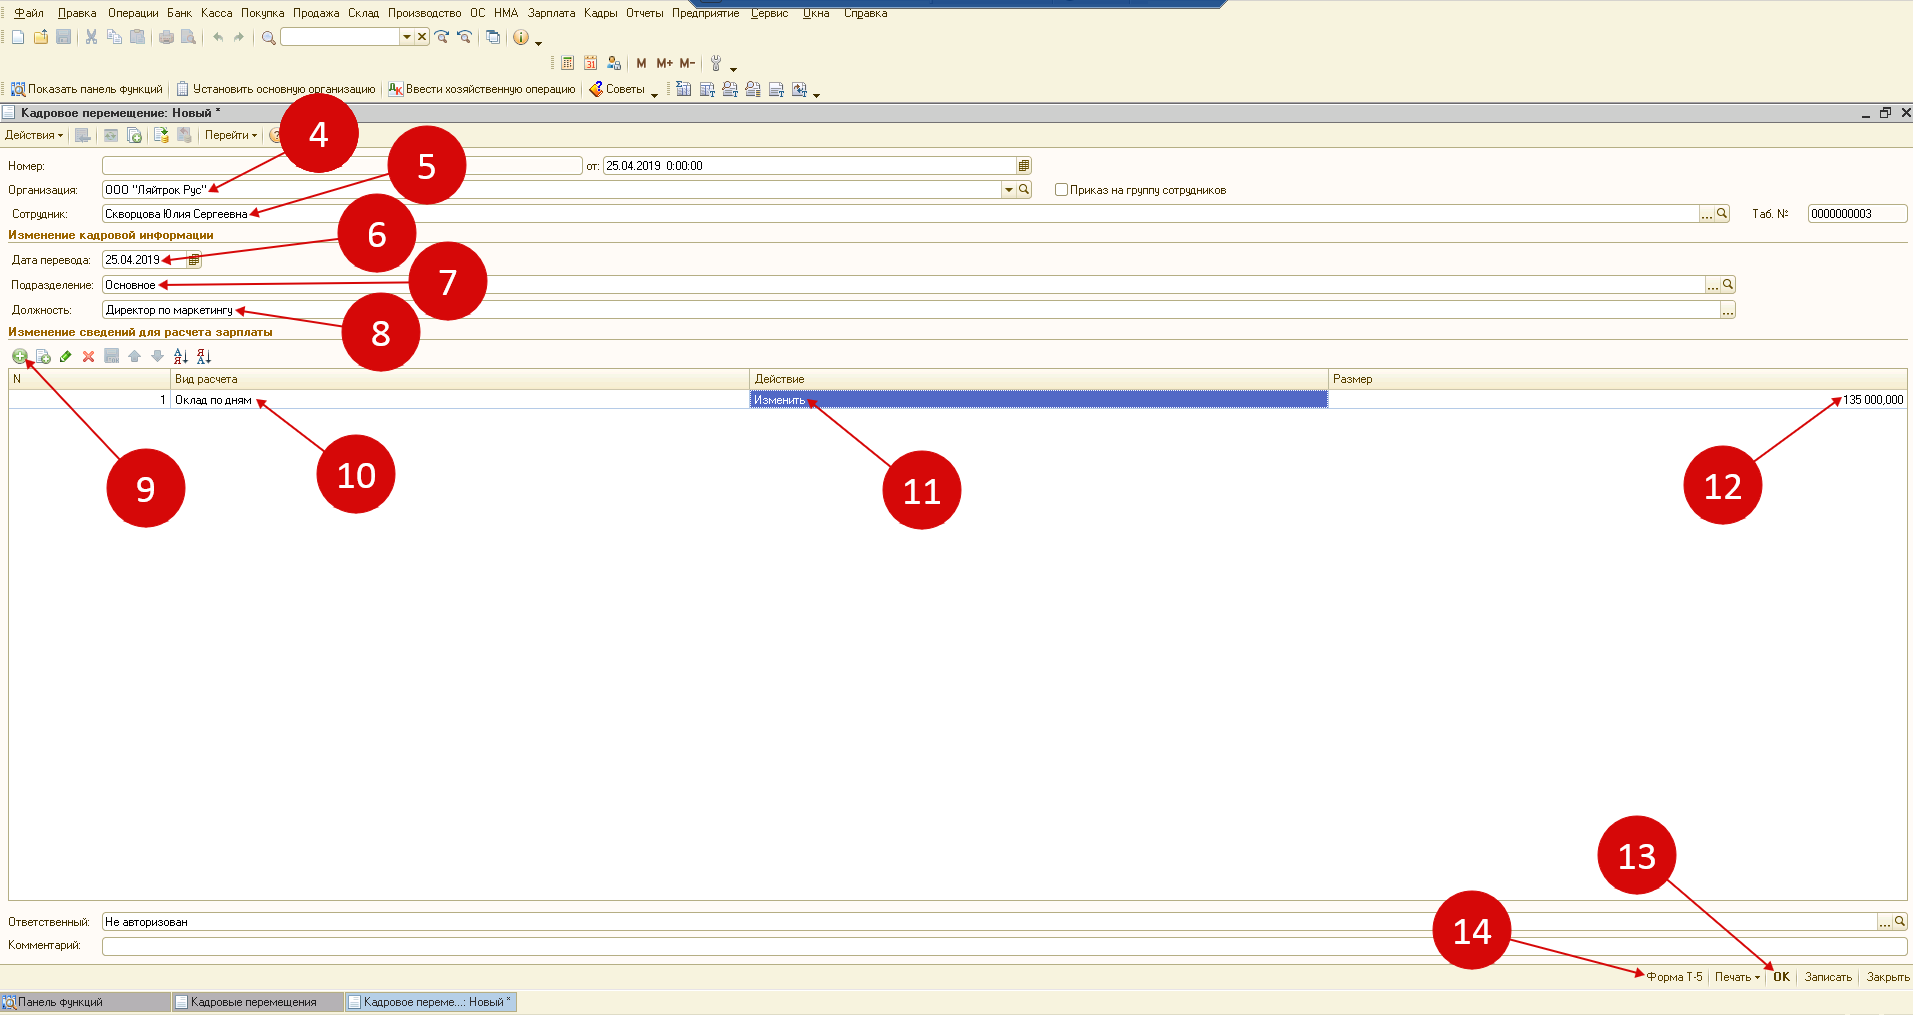Expand the toolbar search box dropdown arrow

coord(407,37)
